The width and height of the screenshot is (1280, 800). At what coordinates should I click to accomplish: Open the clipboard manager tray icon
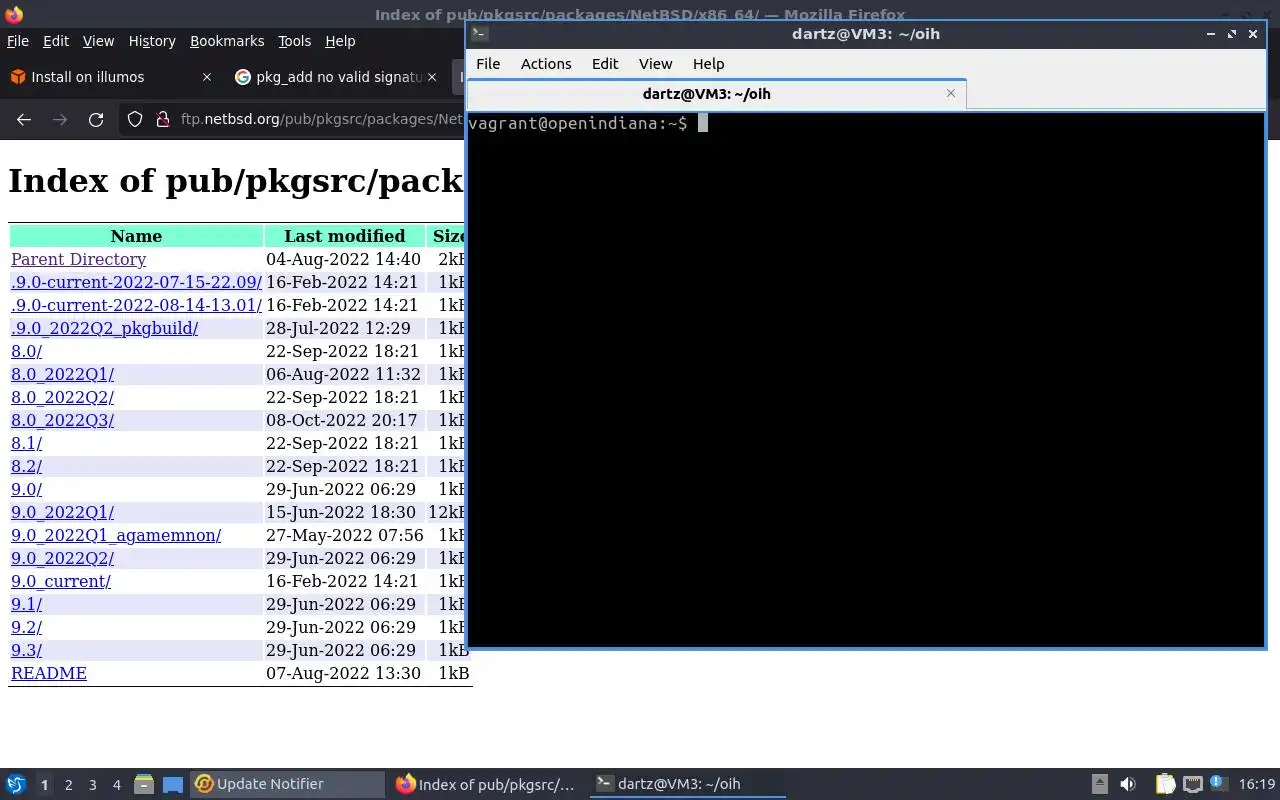click(1165, 784)
